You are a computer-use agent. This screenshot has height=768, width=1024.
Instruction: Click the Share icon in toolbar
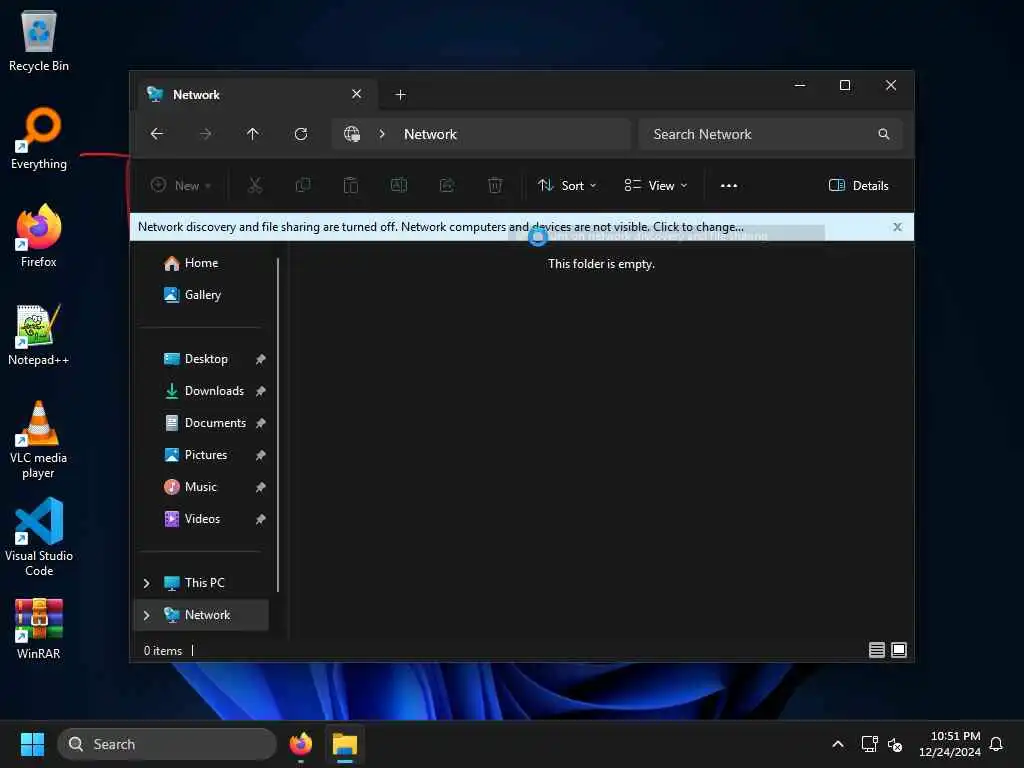tap(447, 185)
